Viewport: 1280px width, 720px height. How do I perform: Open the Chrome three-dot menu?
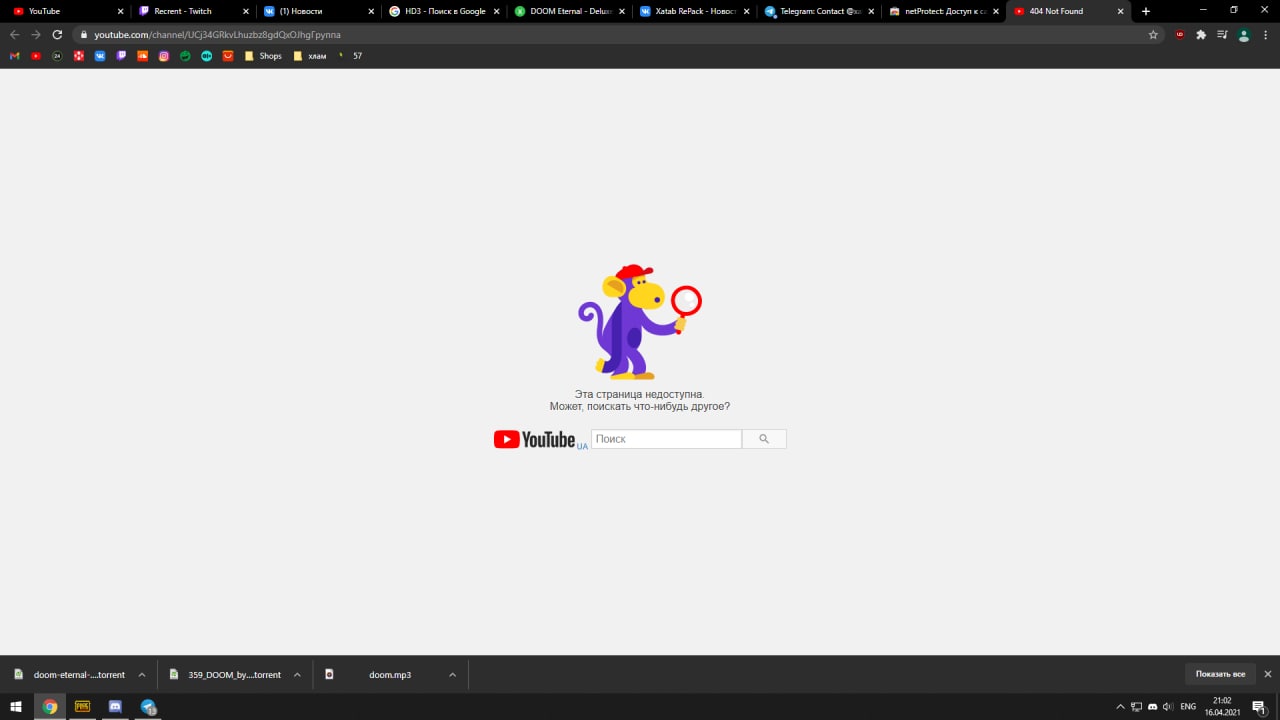click(x=1266, y=34)
